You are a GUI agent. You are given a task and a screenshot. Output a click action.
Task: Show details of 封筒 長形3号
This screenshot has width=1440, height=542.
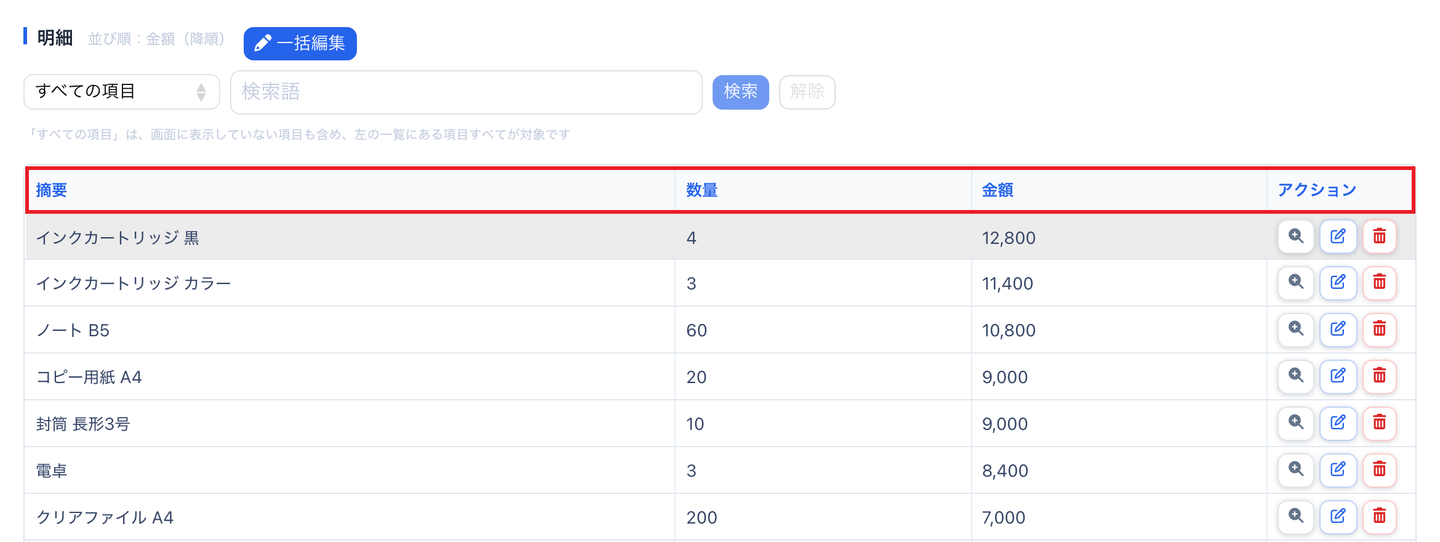pos(1296,423)
